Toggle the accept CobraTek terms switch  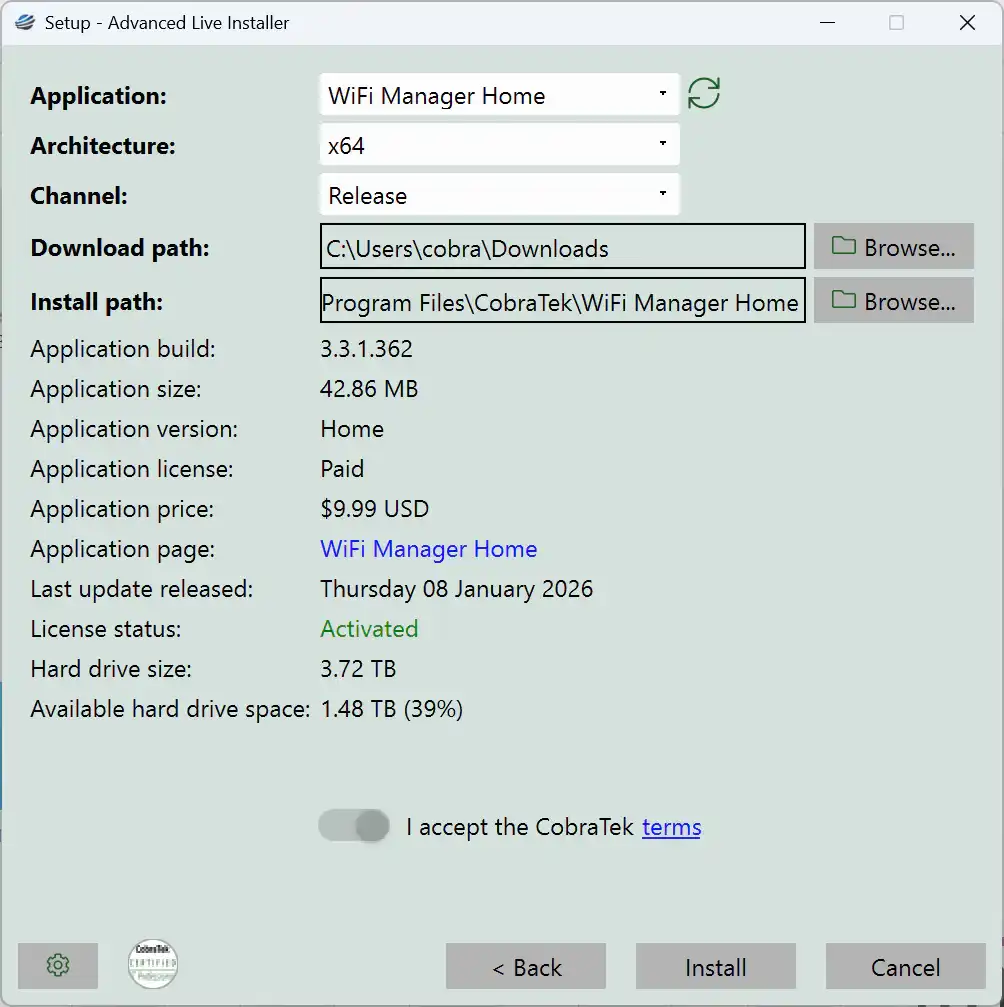[x=354, y=826]
